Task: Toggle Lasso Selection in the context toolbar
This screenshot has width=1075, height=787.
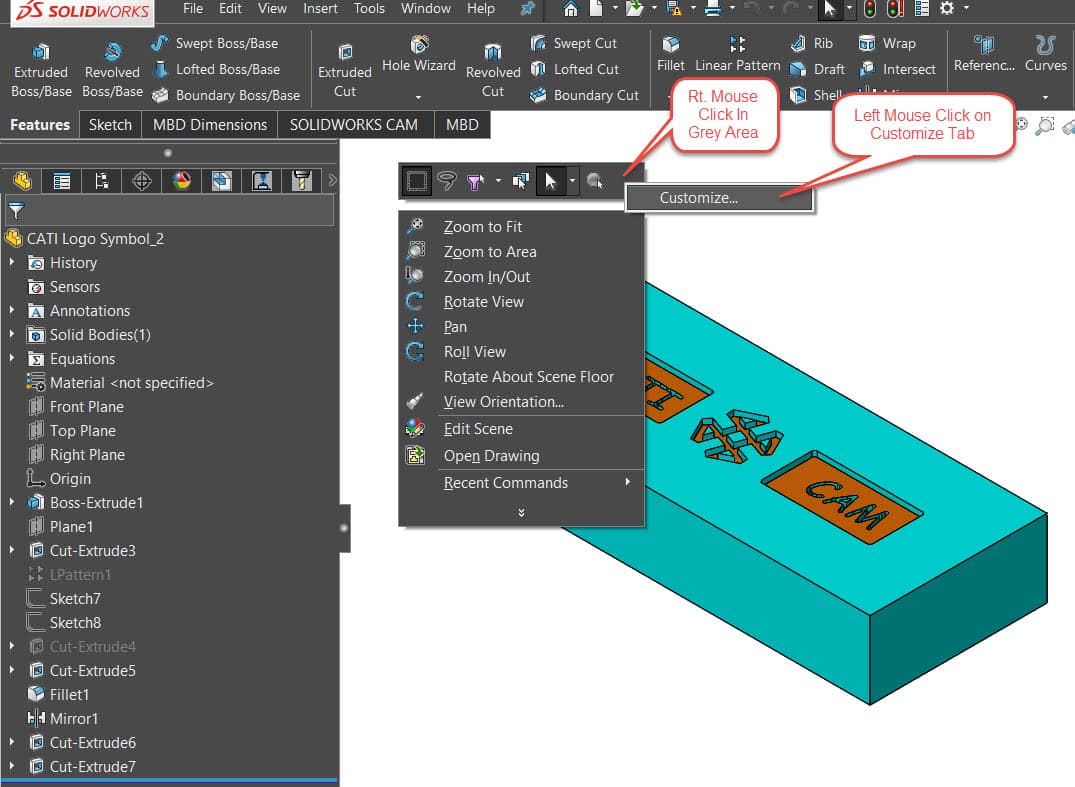Action: [x=447, y=181]
